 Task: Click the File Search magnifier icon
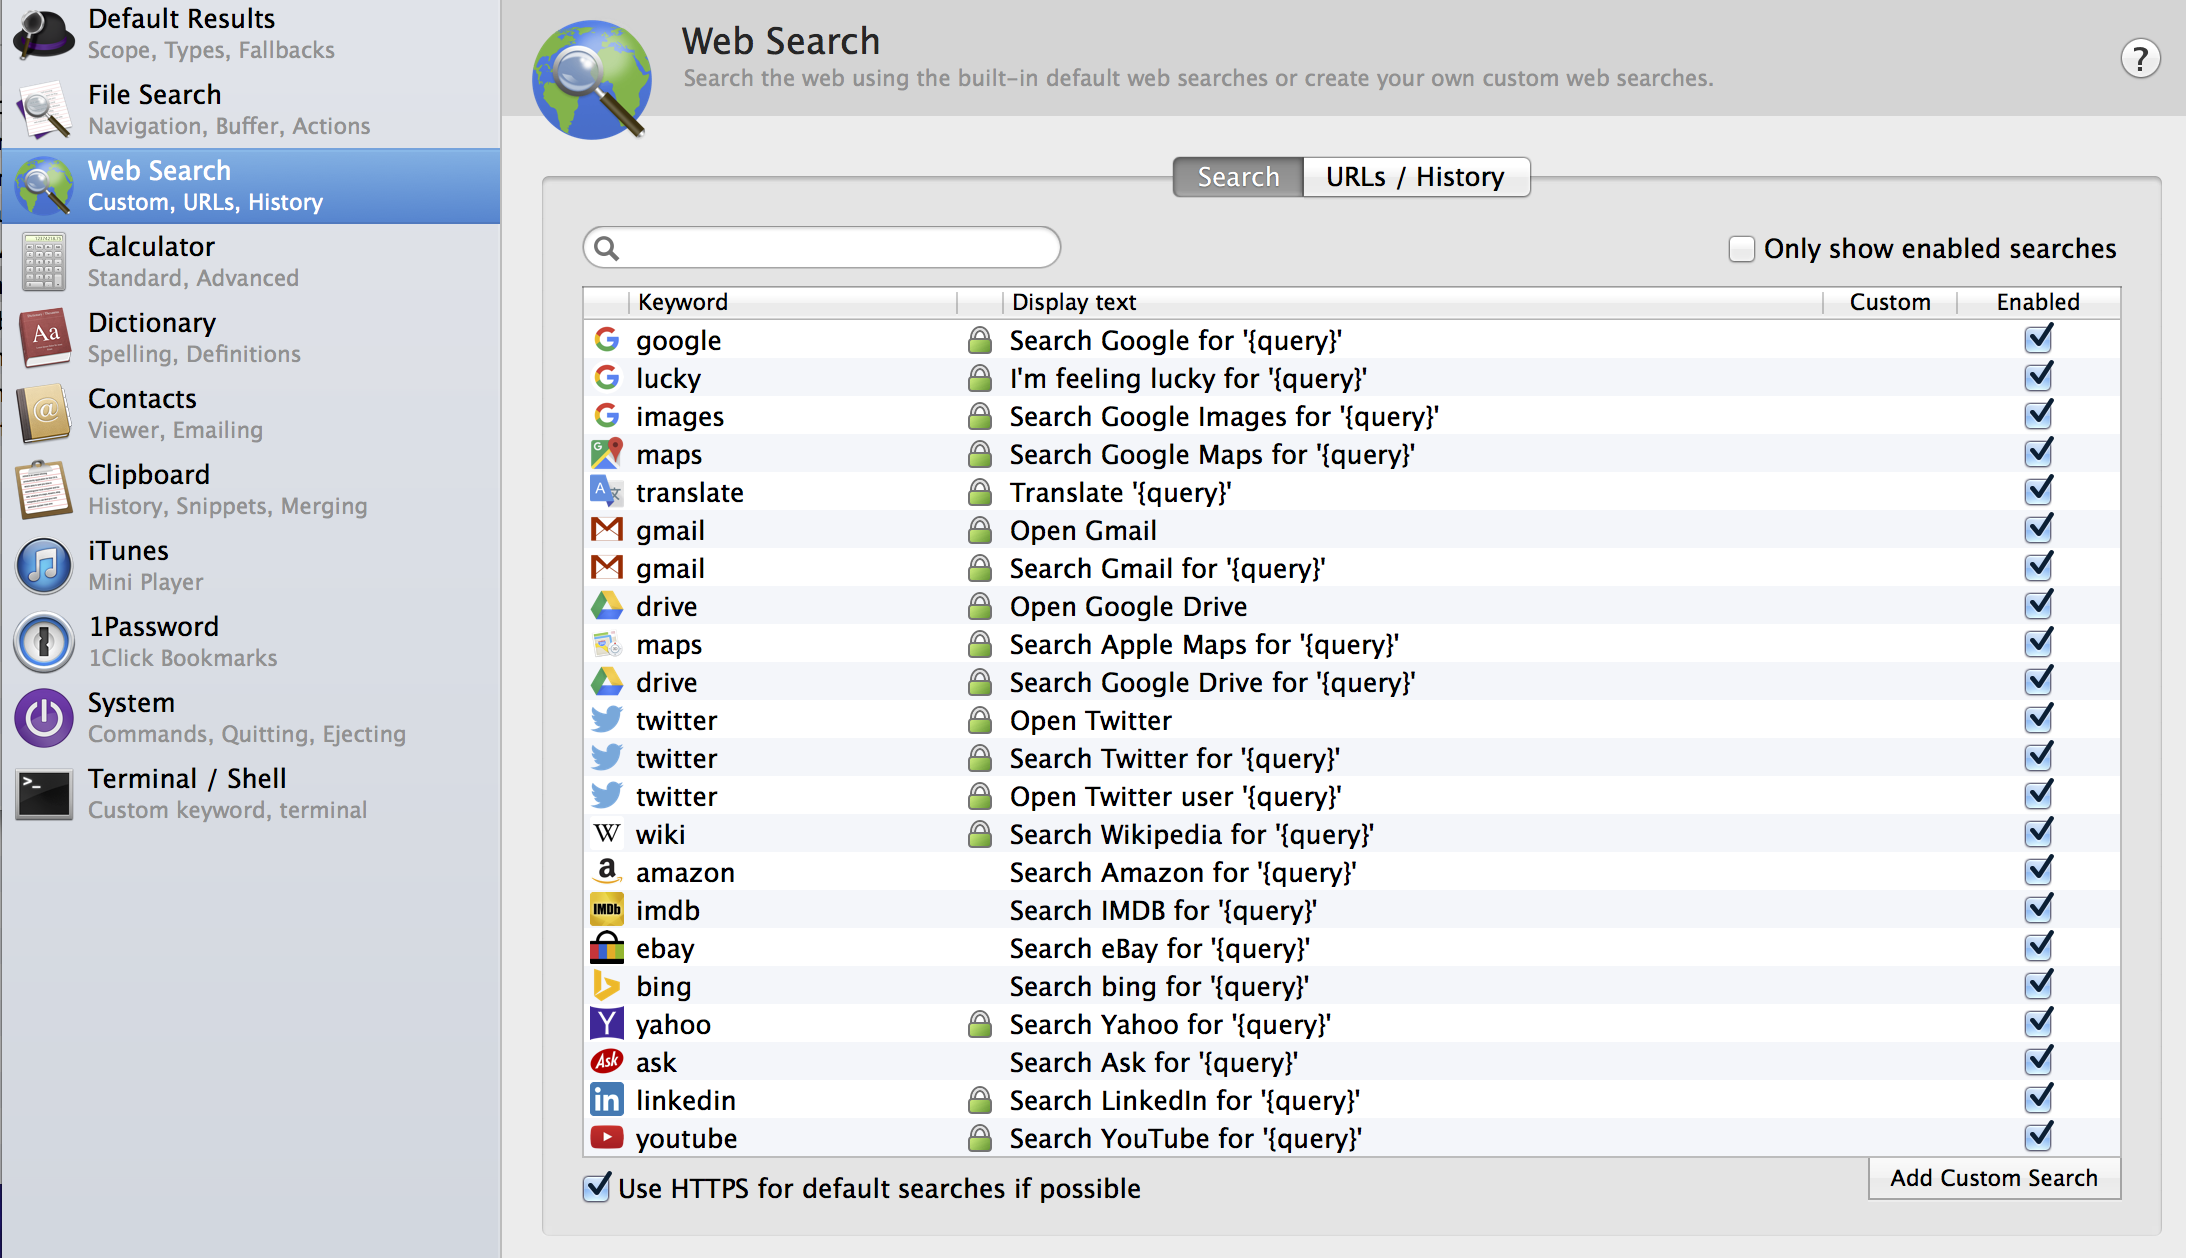(44, 110)
